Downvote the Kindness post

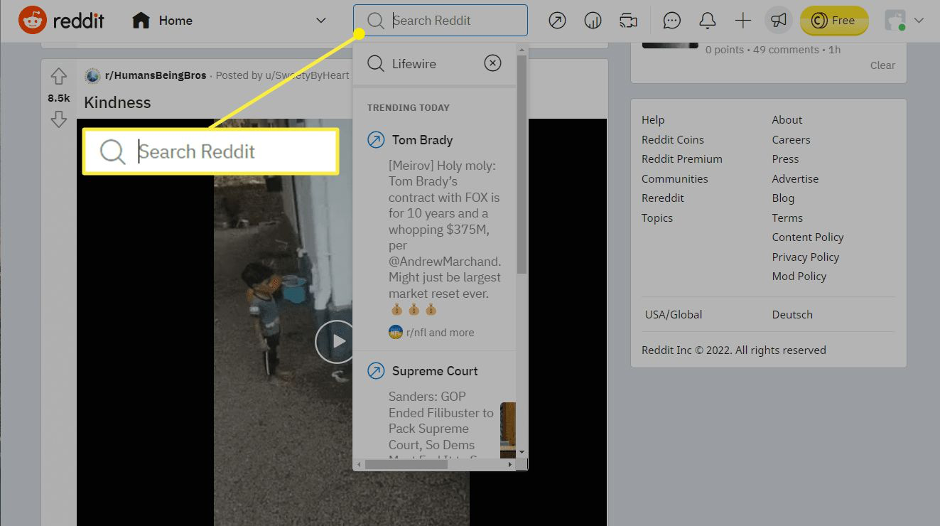58,120
